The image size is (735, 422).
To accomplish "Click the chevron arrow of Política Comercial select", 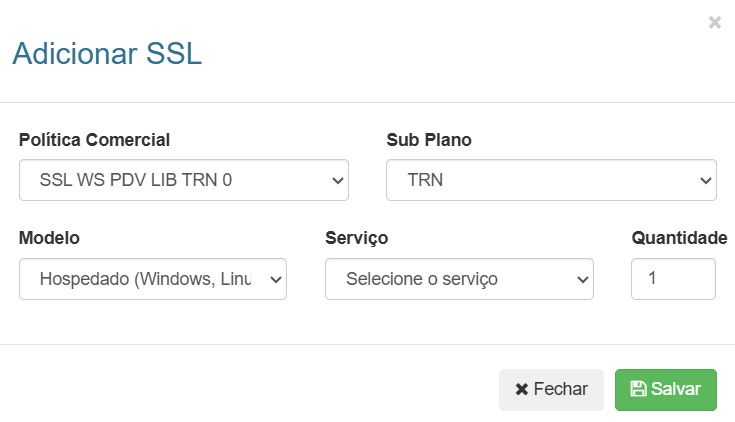I will [336, 181].
